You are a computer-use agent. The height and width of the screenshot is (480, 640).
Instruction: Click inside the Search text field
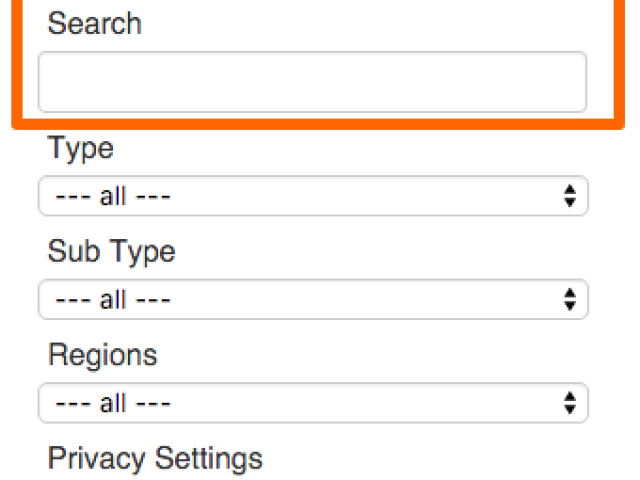(x=312, y=82)
